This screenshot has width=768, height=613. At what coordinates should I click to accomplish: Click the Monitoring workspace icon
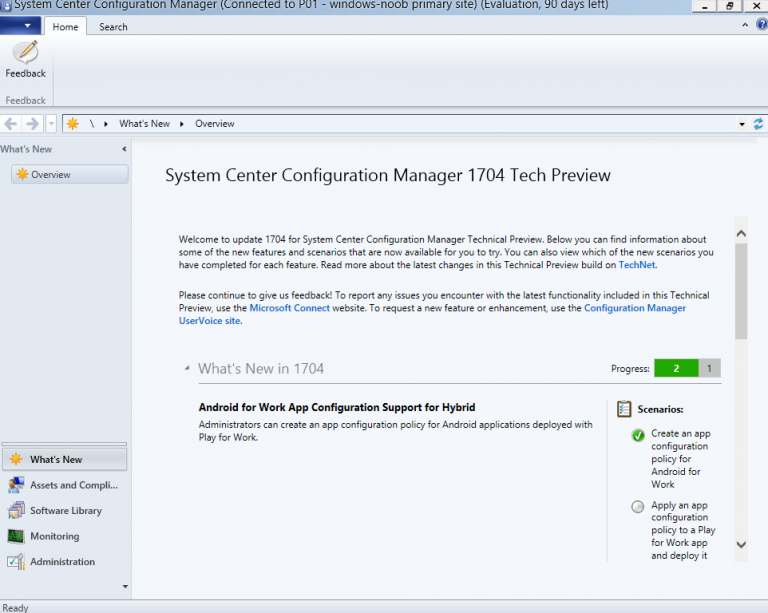pyautogui.click(x=16, y=536)
